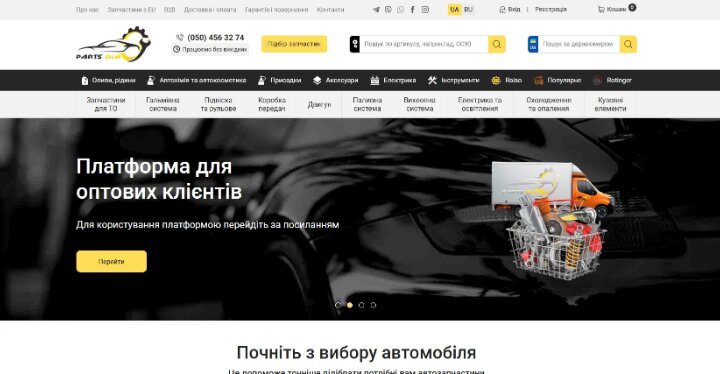Open the Facebook page icon
The height and width of the screenshot is (374, 720).
point(413,10)
